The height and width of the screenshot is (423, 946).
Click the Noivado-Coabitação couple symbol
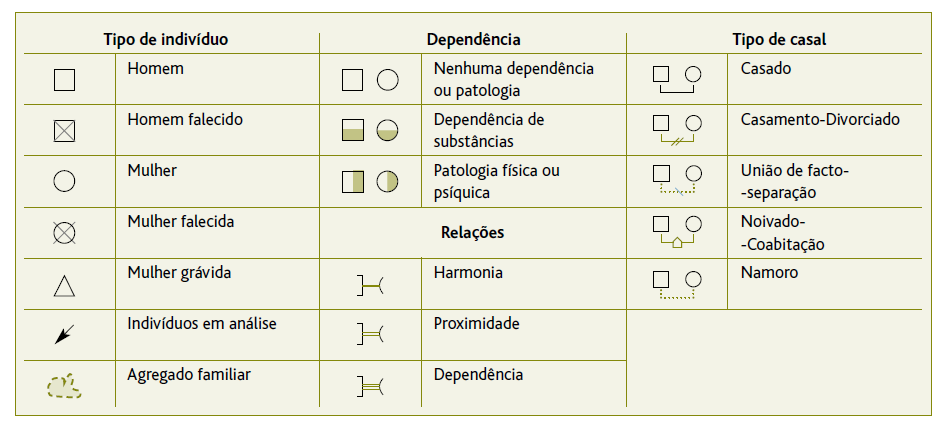tap(675, 232)
